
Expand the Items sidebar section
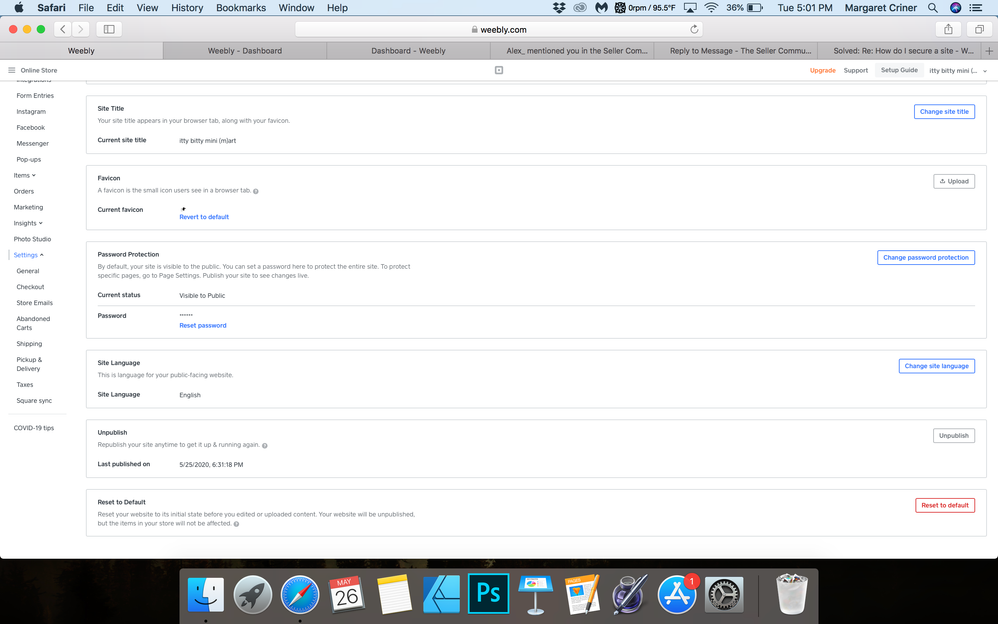[25, 175]
